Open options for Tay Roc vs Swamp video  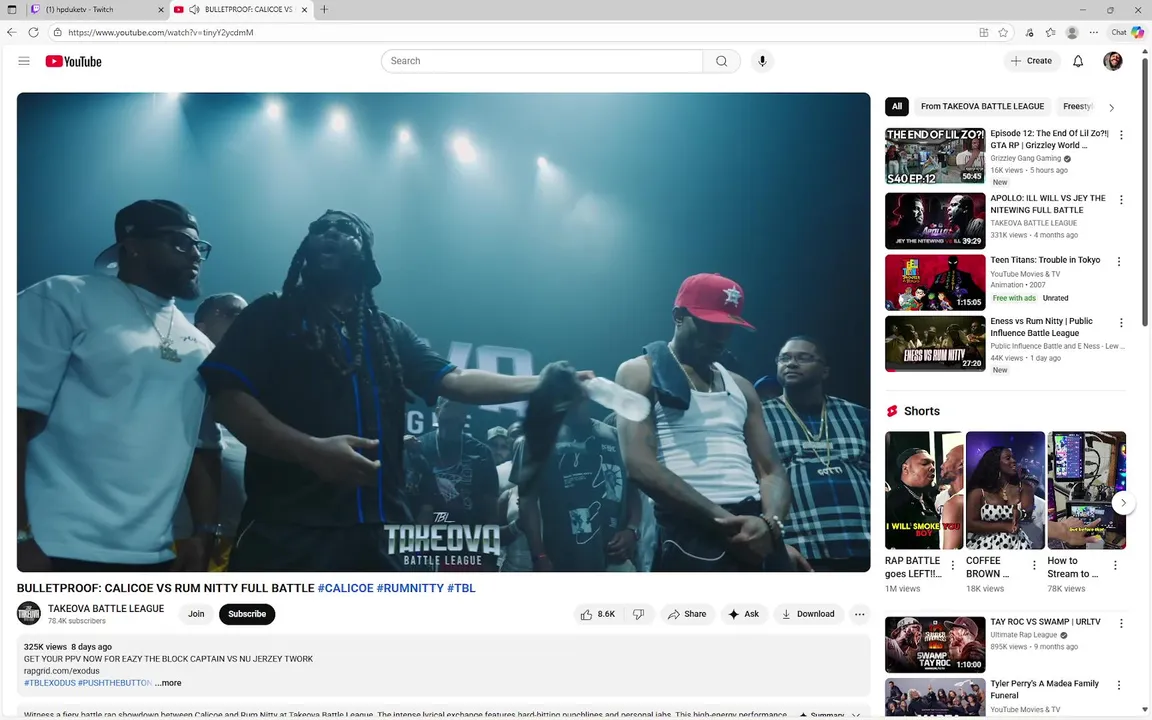1121,623
